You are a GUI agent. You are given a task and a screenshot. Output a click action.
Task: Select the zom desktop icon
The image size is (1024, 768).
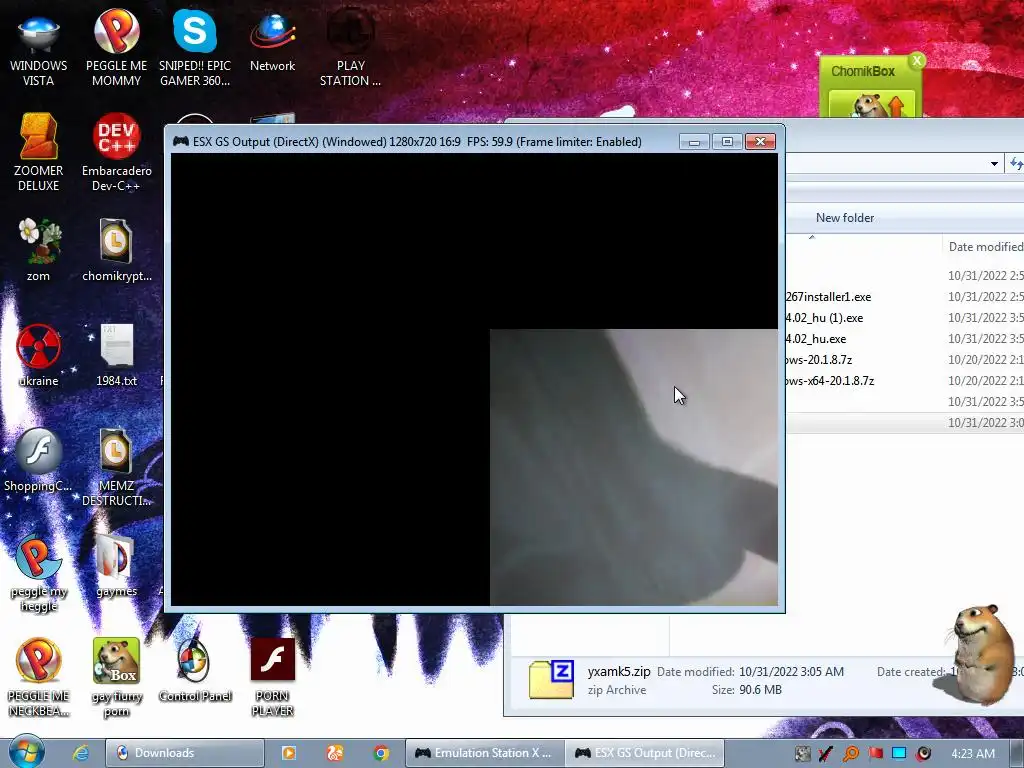coord(39,250)
